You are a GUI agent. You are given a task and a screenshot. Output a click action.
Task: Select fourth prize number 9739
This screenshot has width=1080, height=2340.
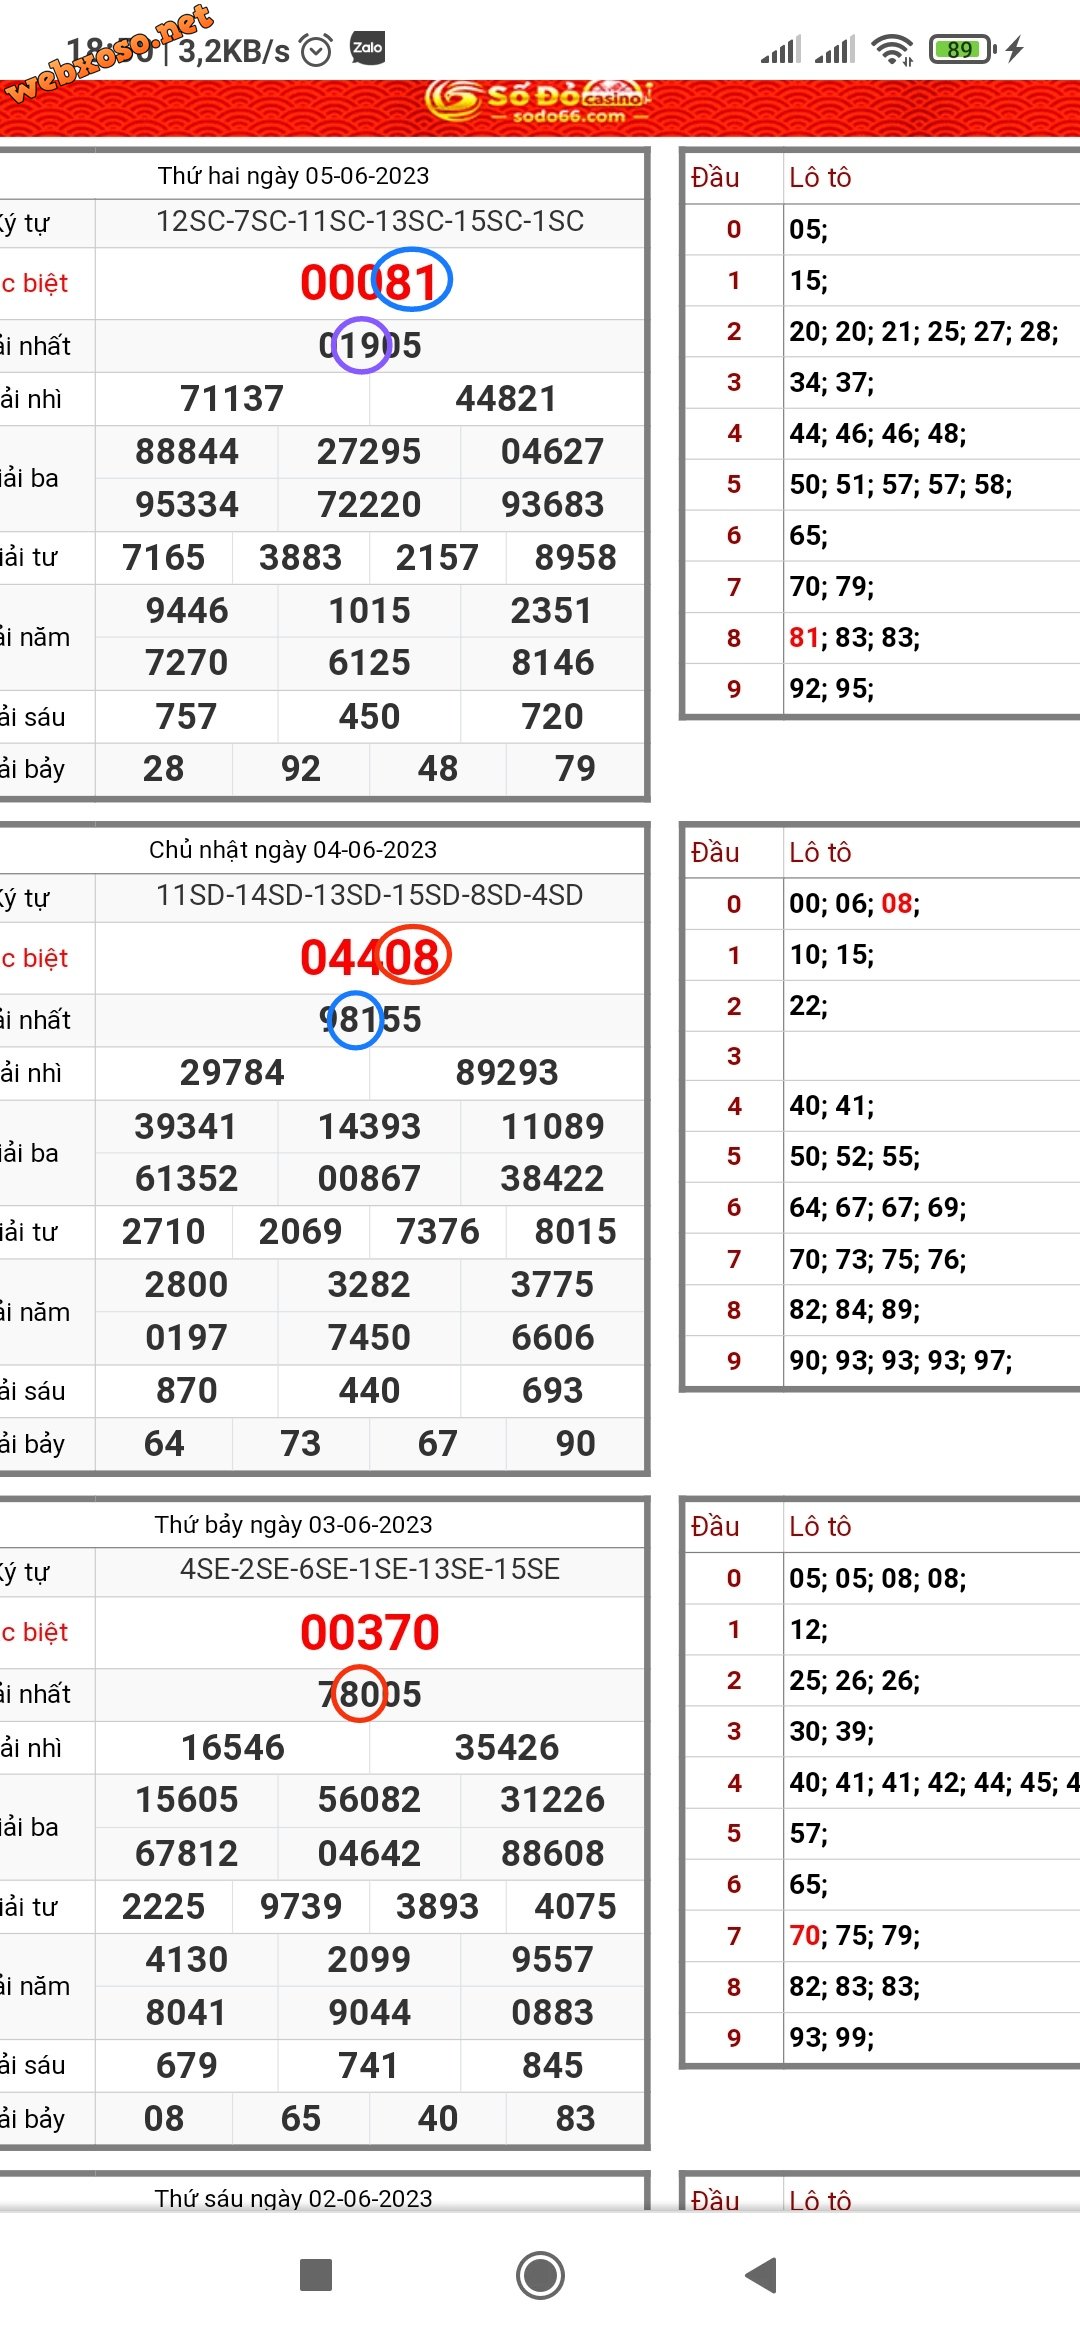[x=300, y=1907]
